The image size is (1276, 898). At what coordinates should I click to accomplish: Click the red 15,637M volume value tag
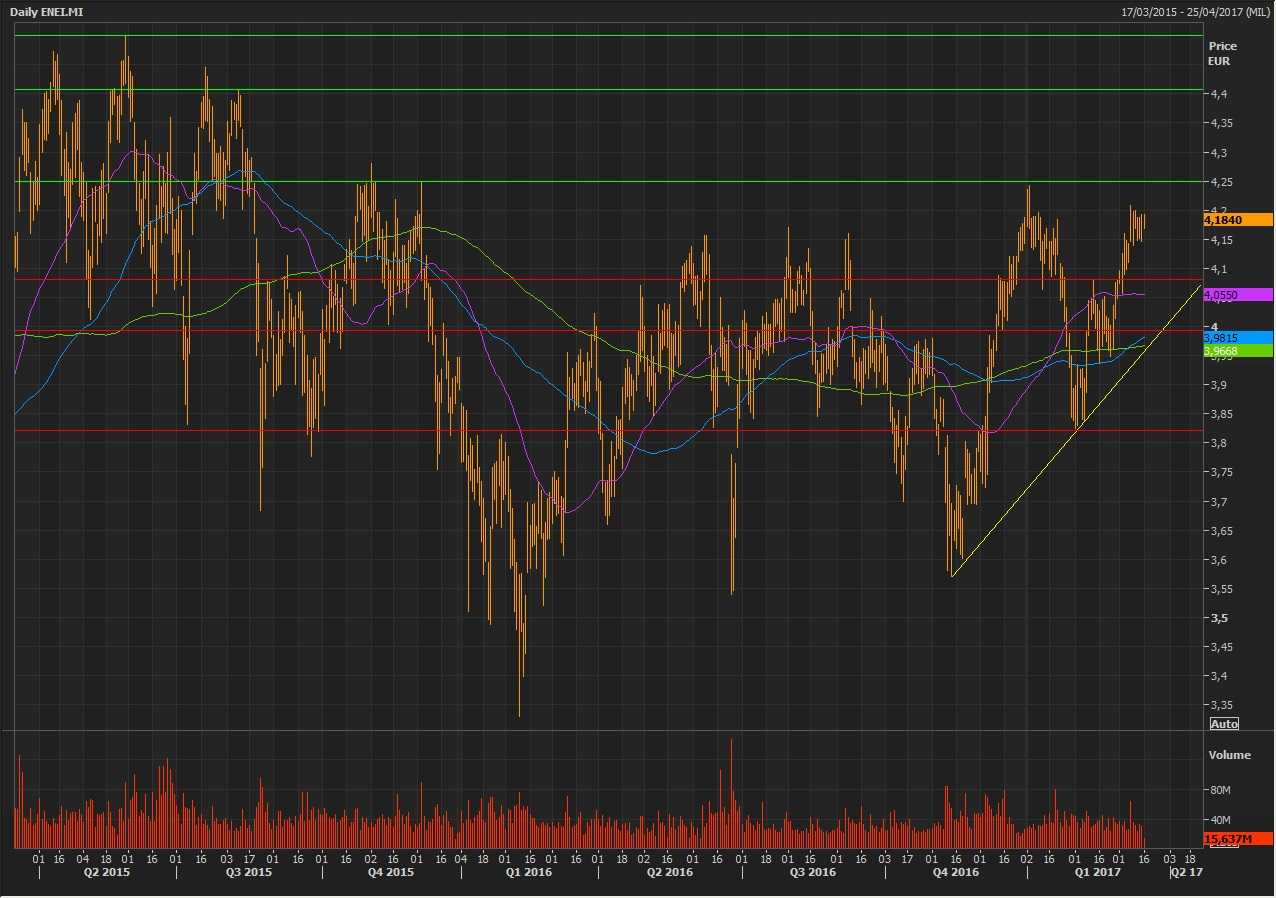1238,839
